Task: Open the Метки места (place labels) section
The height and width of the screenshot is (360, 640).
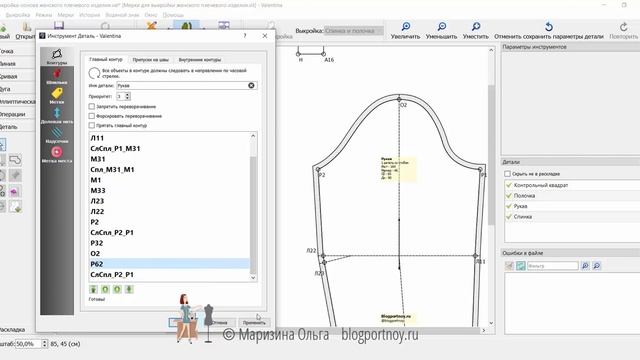Action: (x=57, y=155)
